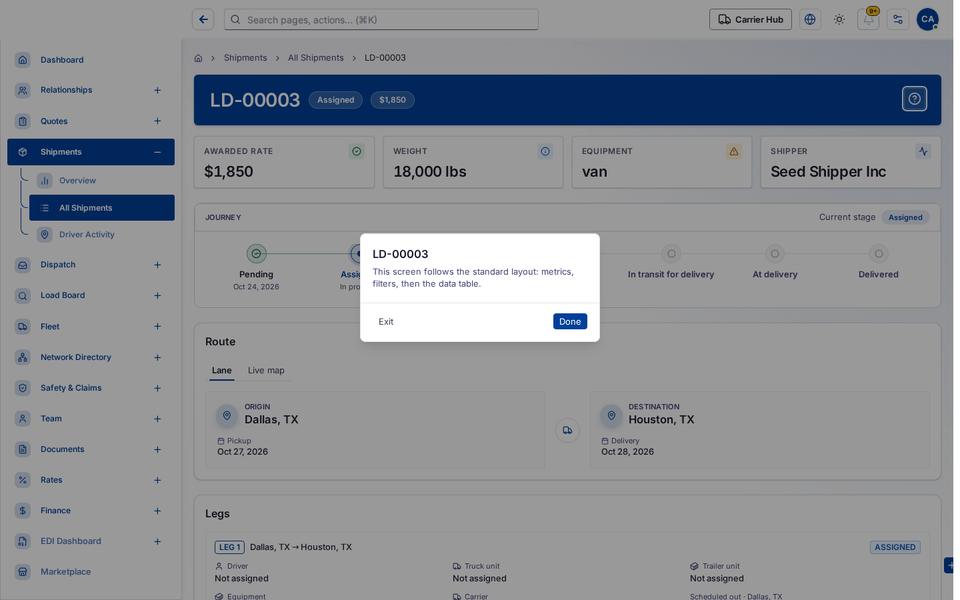Viewport: 960px width, 600px height.
Task: Open the language globe icon
Action: point(810,20)
